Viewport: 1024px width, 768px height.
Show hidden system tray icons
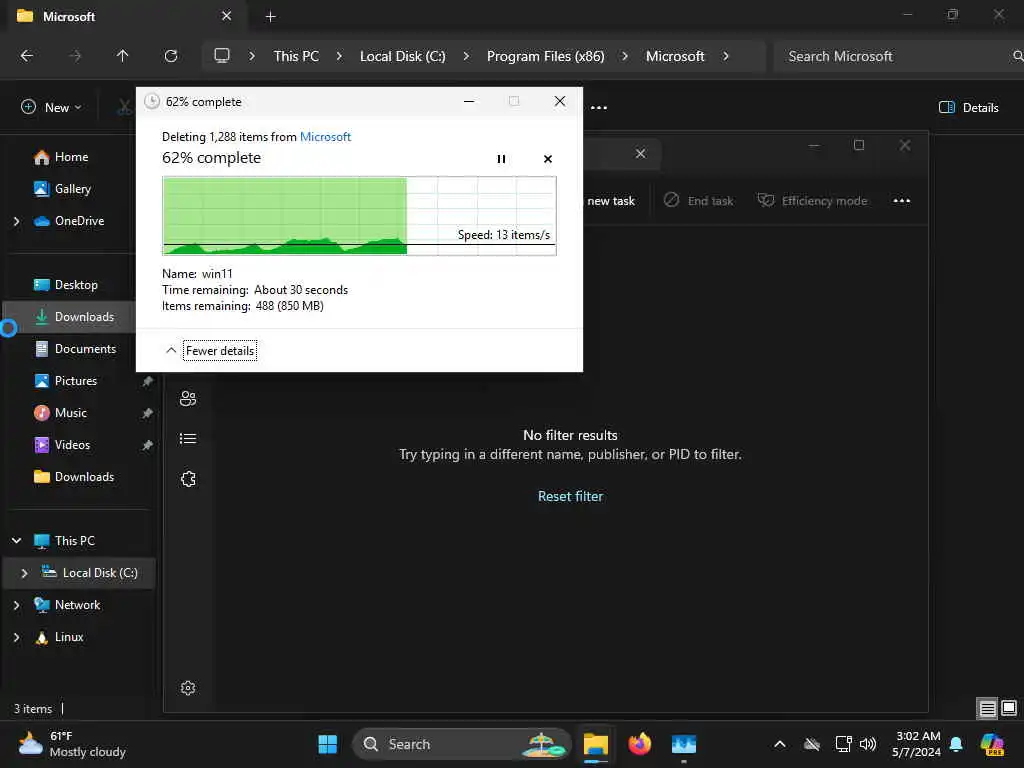(x=780, y=744)
